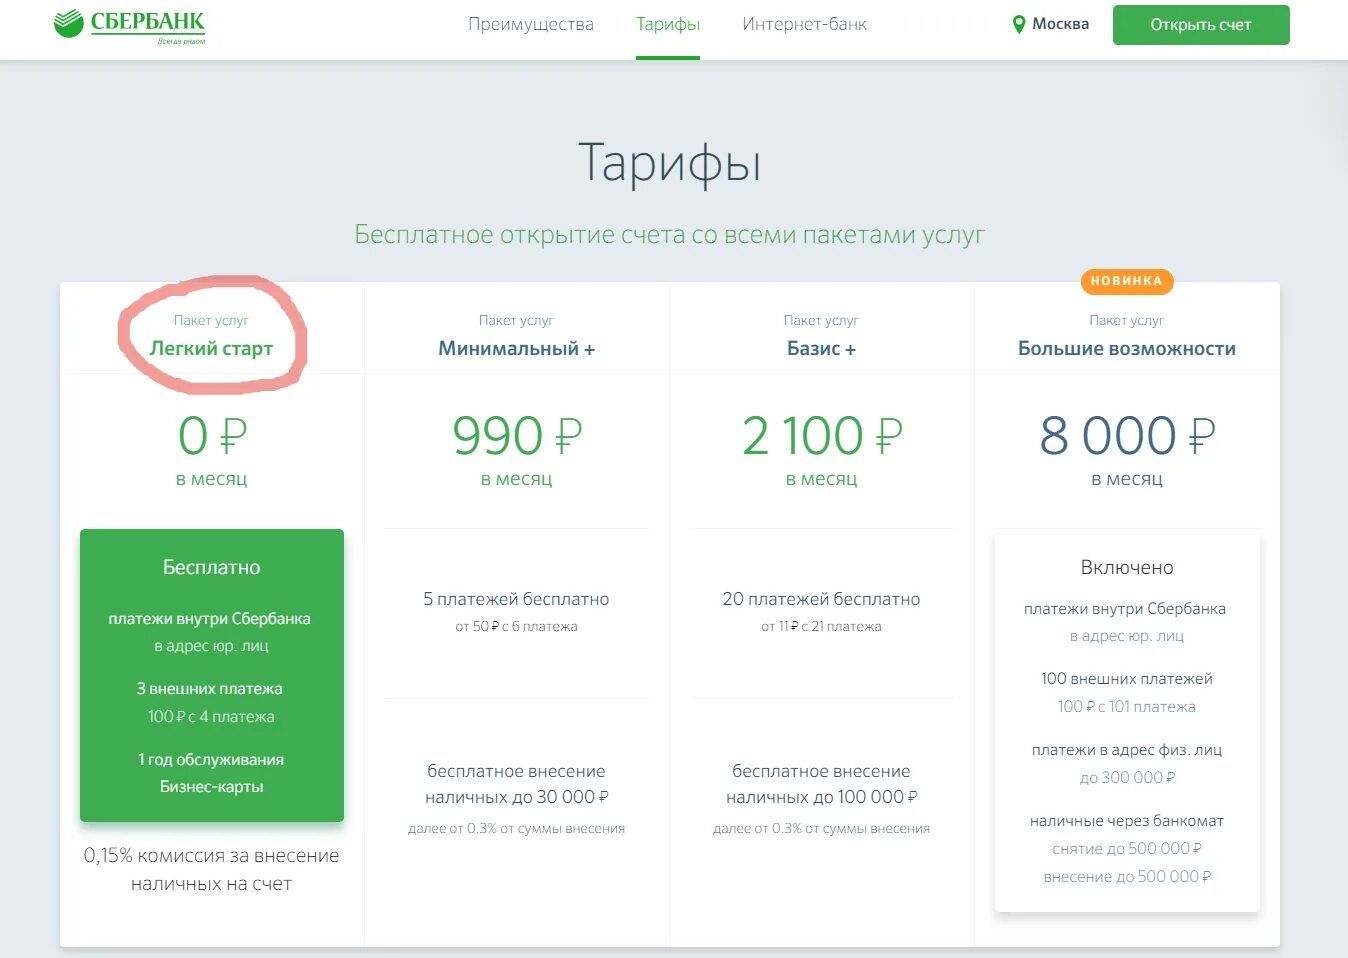Click the Сбербанк logo
1348x958 pixels.
pos(128,24)
